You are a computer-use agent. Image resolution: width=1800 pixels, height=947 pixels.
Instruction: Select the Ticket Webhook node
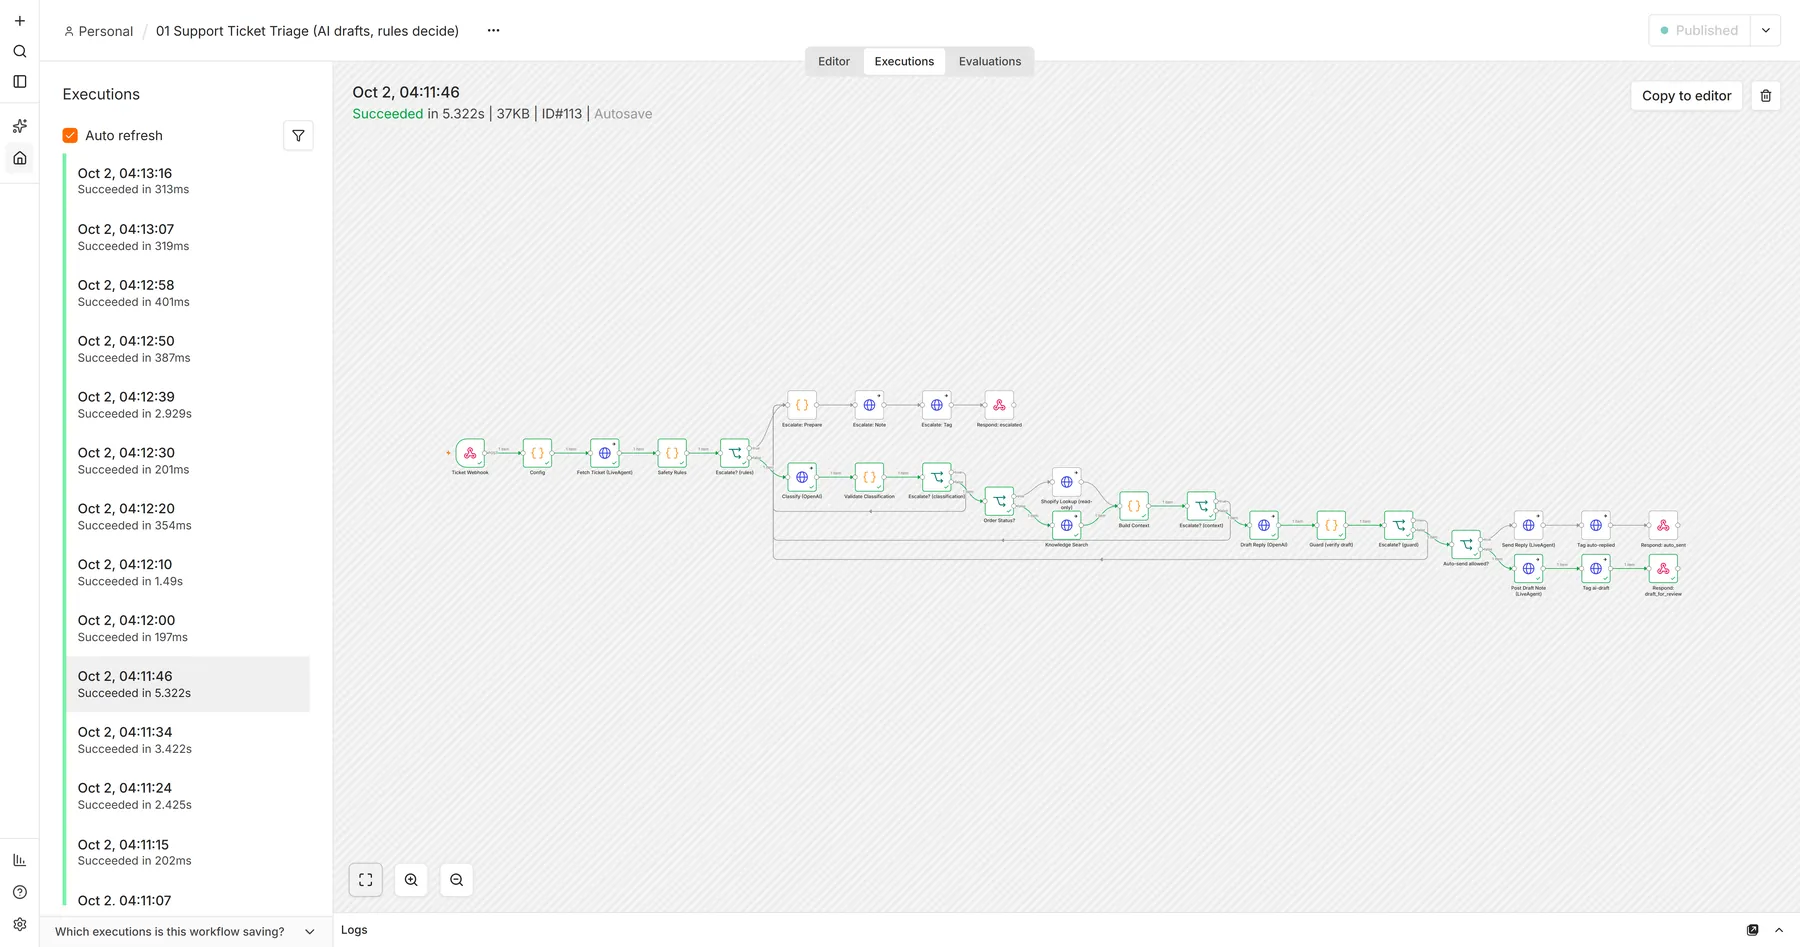click(470, 453)
